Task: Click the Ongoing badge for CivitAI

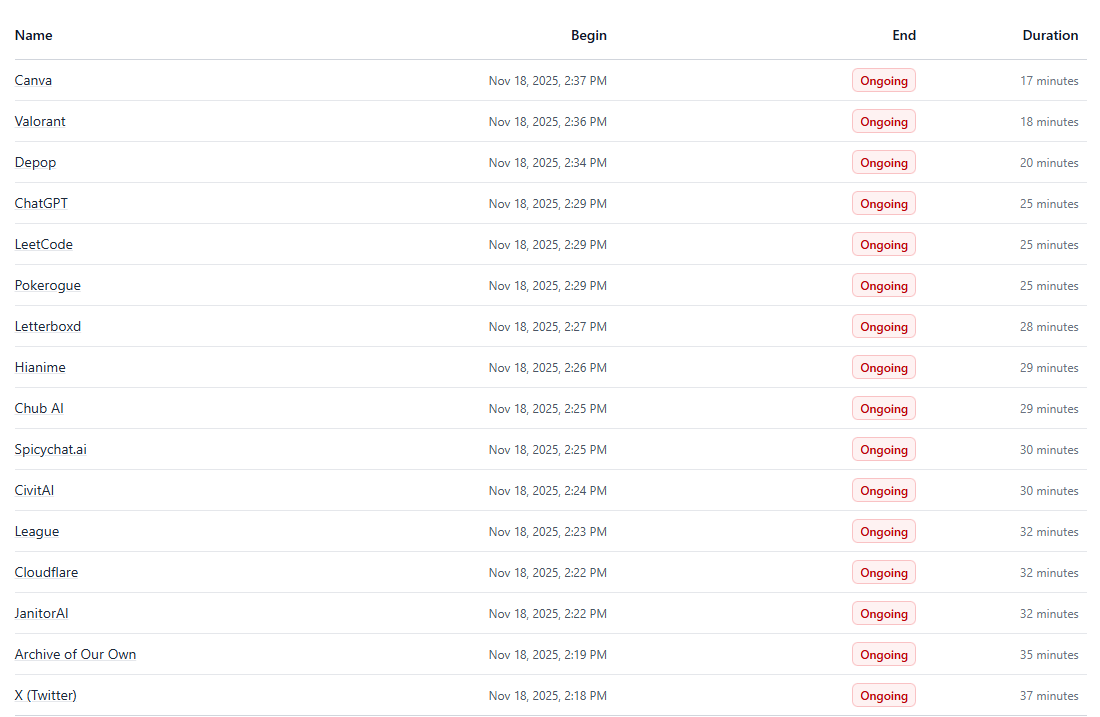Action: click(884, 490)
